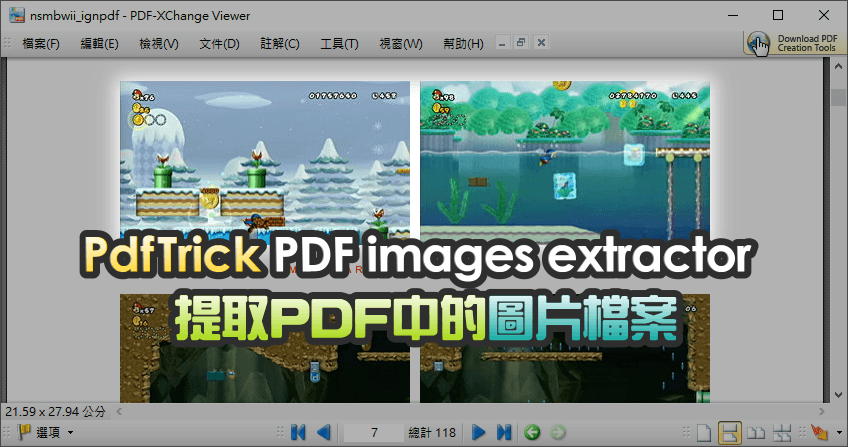
Task: Go to previous page arrow
Action: pyautogui.click(x=323, y=432)
